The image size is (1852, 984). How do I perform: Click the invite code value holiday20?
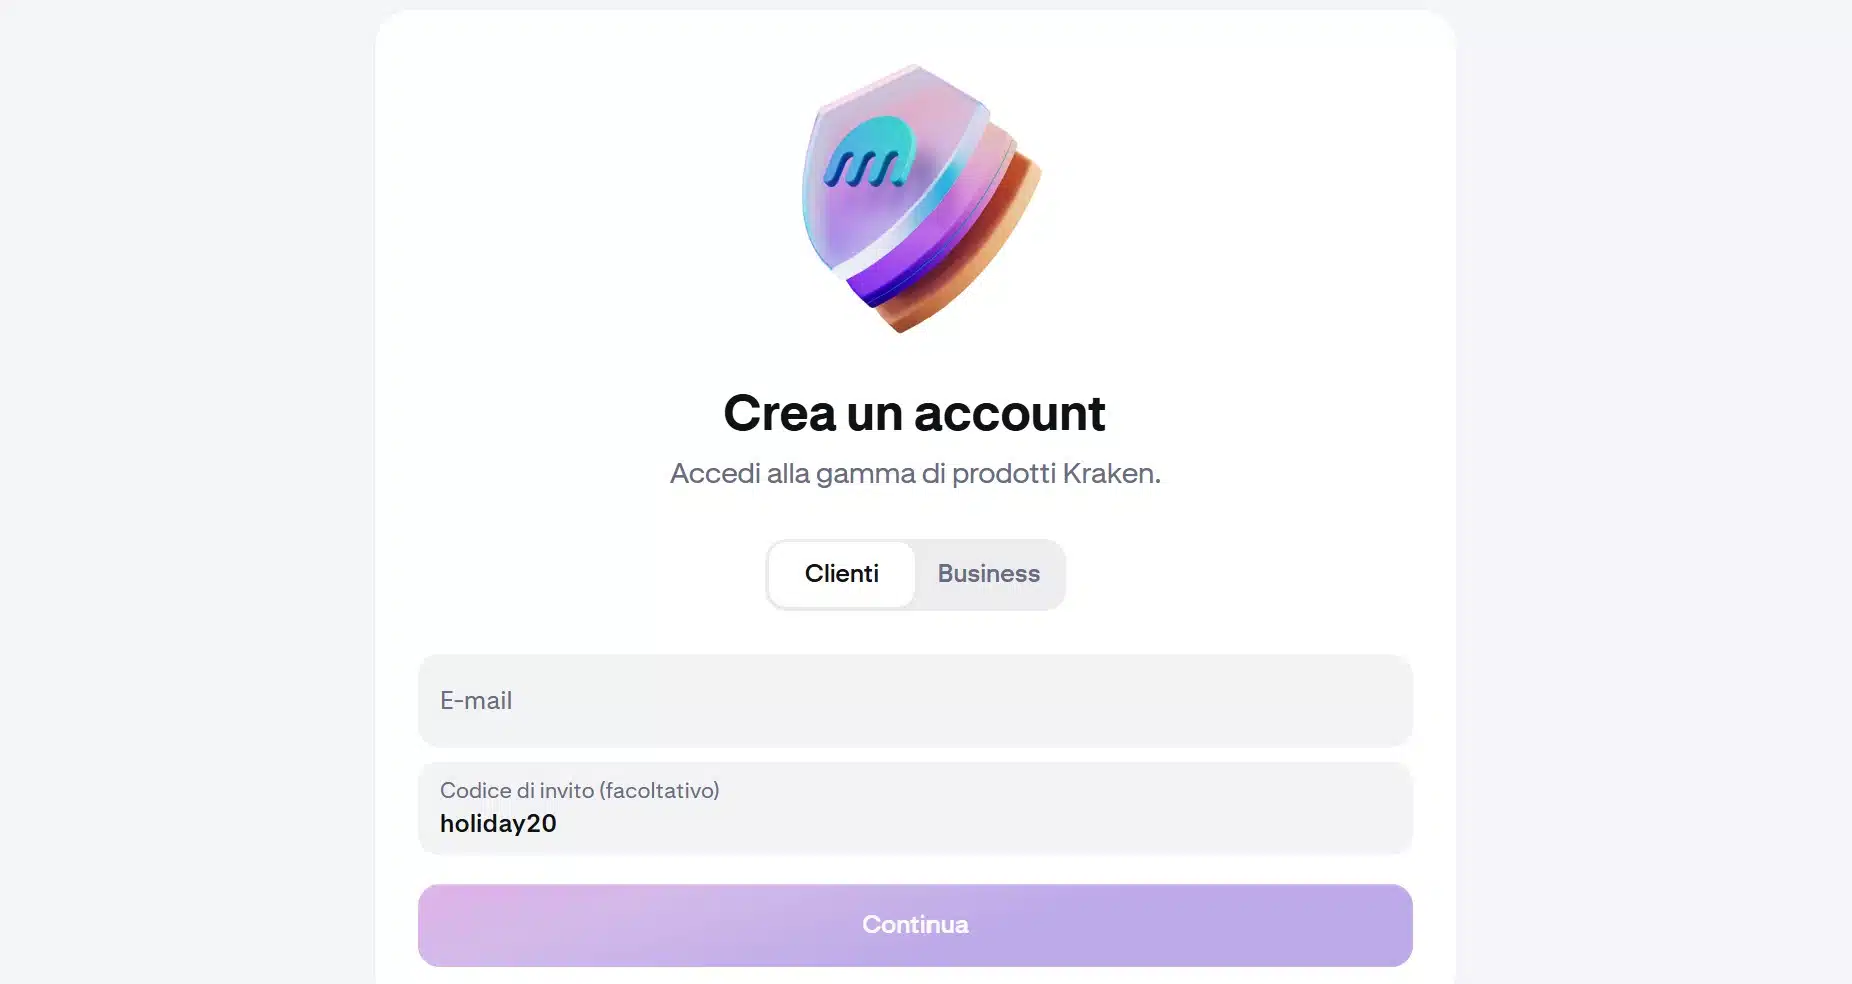[x=498, y=823]
